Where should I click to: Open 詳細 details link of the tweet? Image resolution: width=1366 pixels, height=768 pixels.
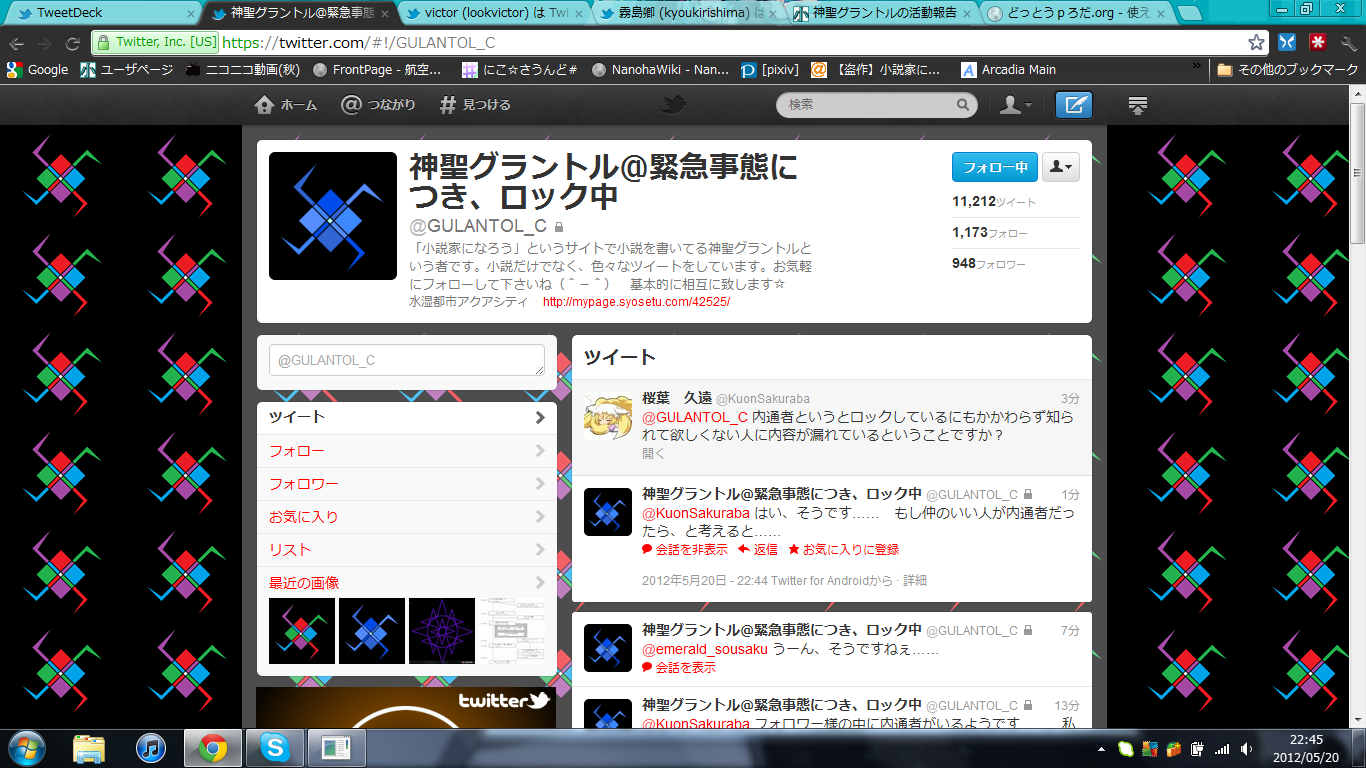point(915,580)
